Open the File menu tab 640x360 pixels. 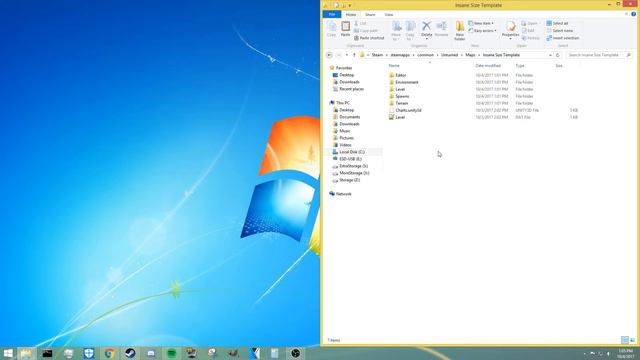332,14
